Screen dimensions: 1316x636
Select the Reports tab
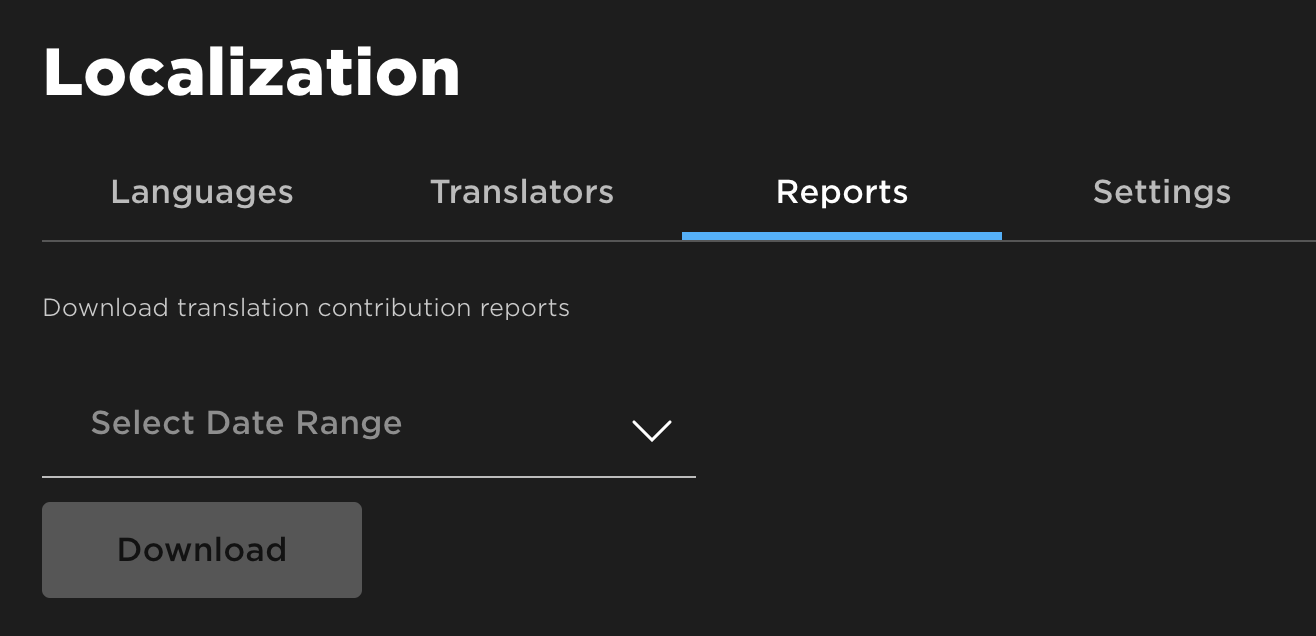pyautogui.click(x=842, y=192)
